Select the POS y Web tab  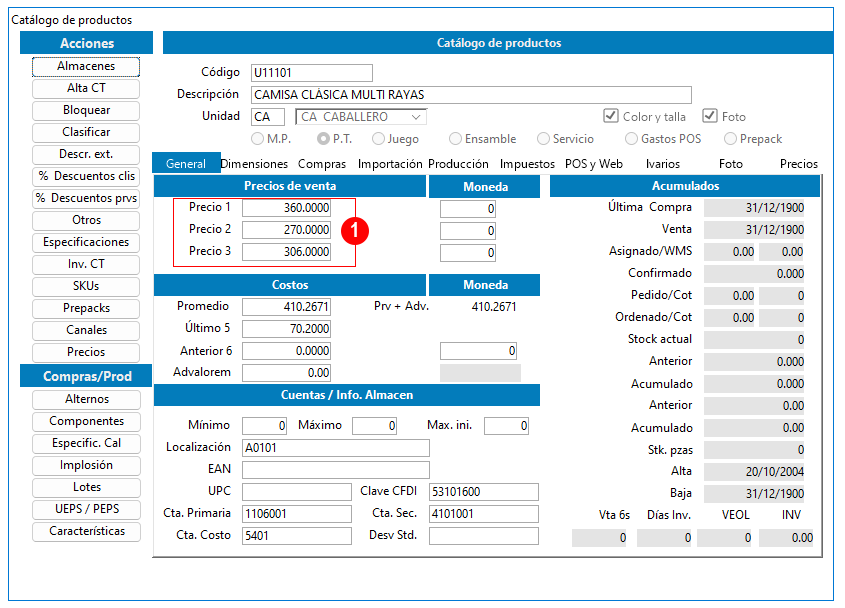click(x=593, y=164)
